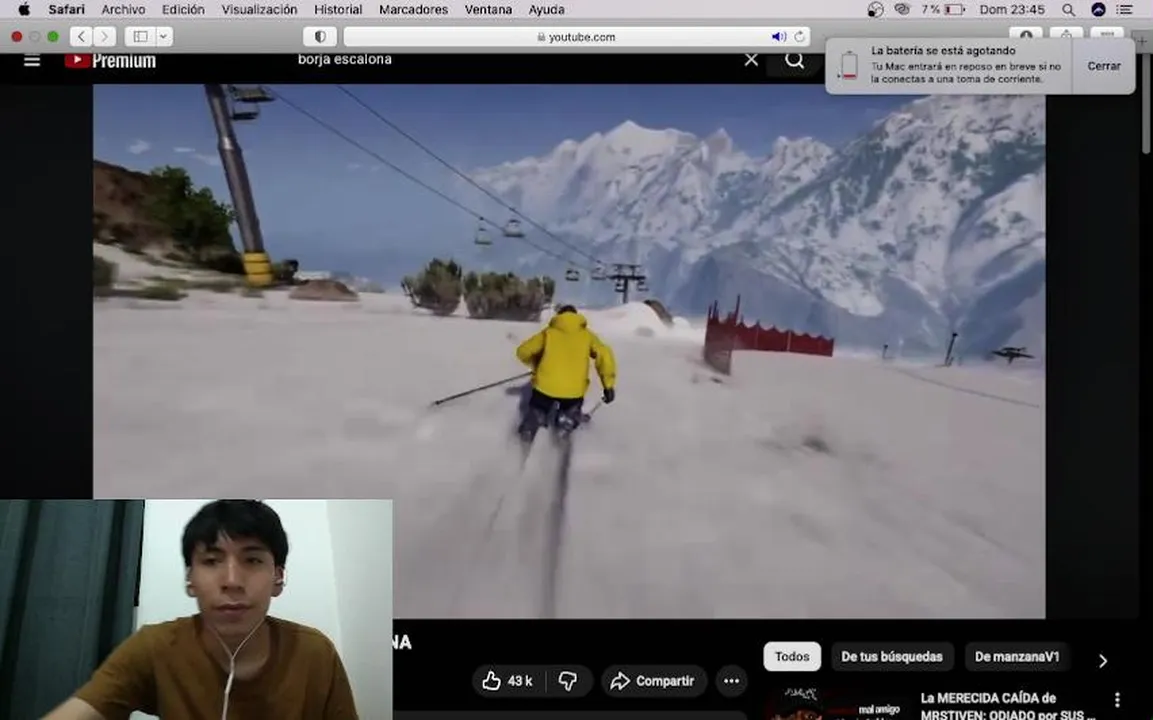
Task: Click the battery status icon in menu bar
Action: point(954,10)
